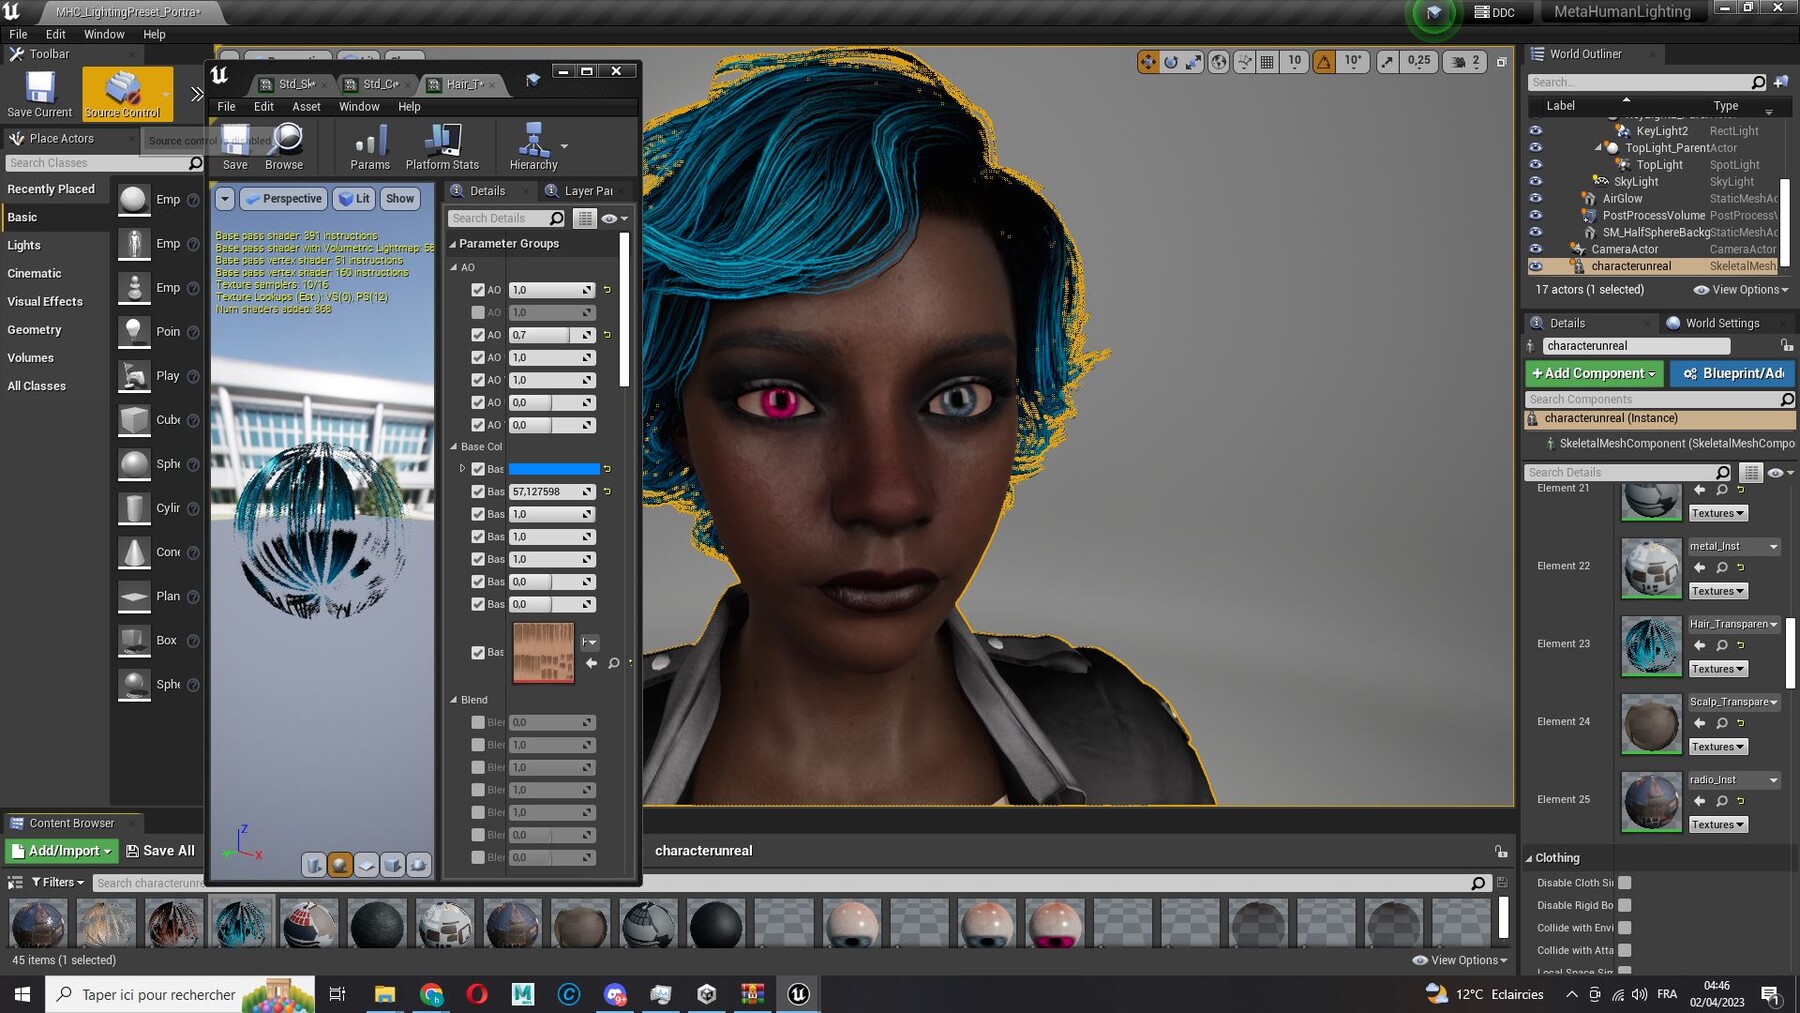The height and width of the screenshot is (1013, 1800).
Task: Toggle grid snapping icon in viewport
Action: 1267,62
